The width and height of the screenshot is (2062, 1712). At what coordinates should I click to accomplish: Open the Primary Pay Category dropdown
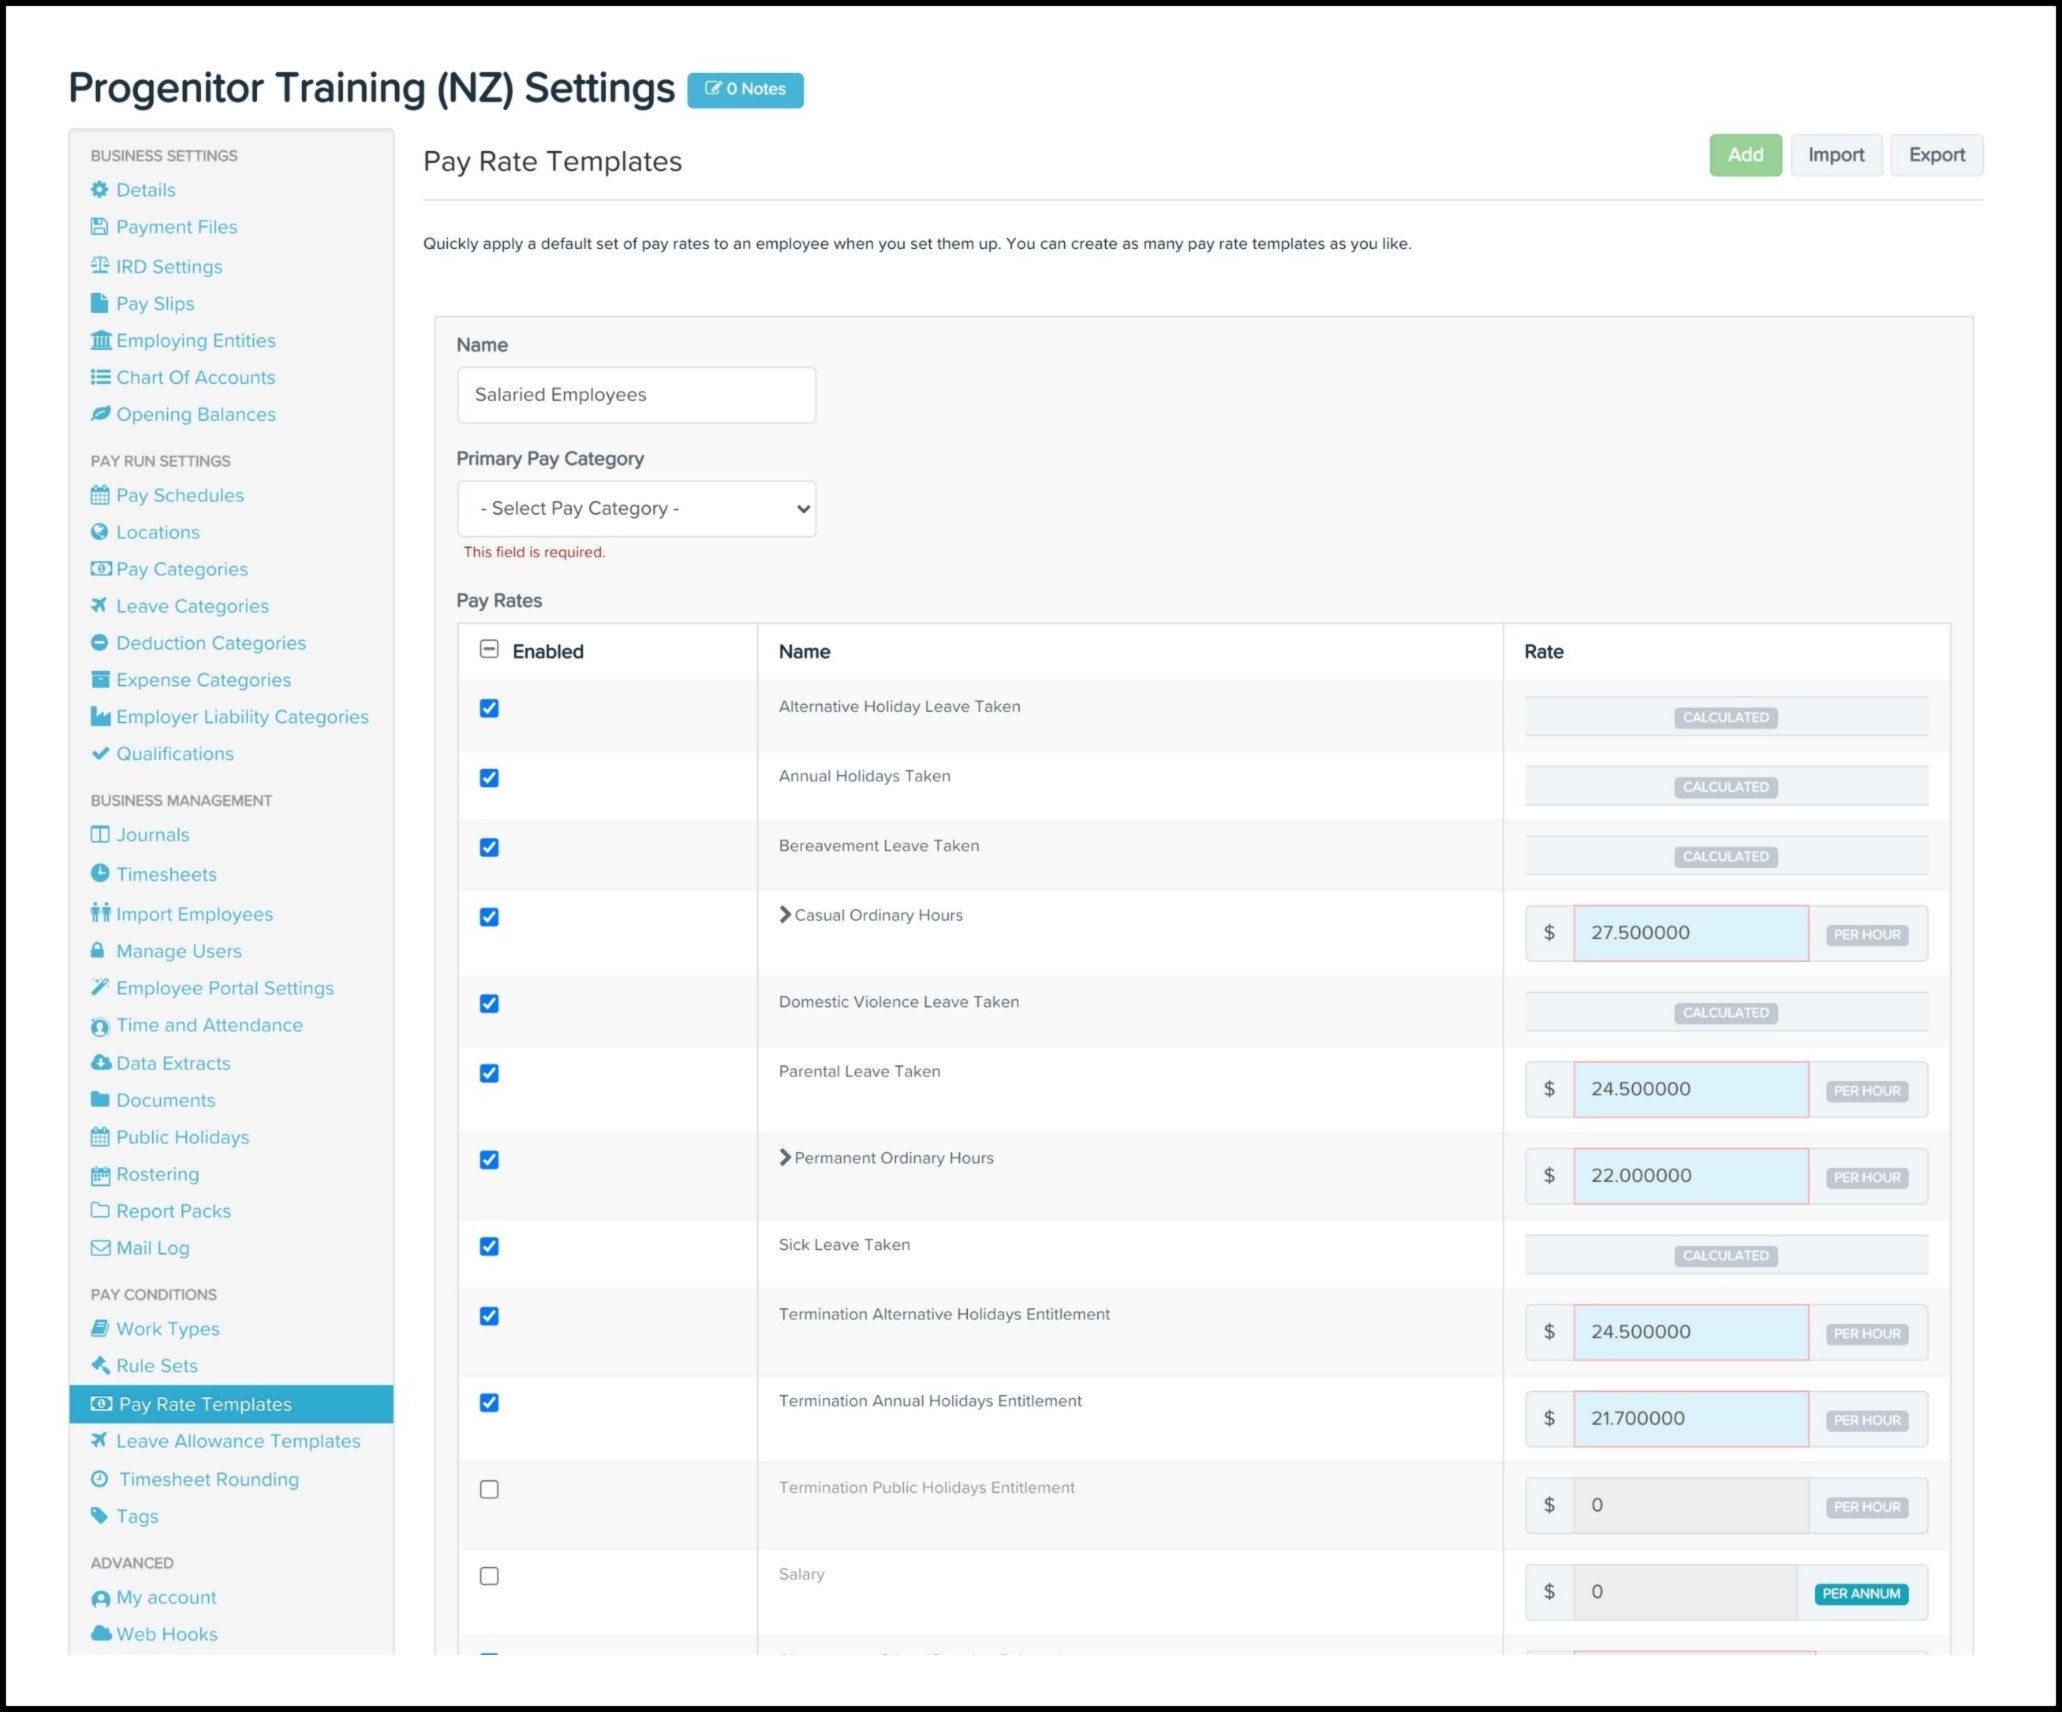pos(636,509)
